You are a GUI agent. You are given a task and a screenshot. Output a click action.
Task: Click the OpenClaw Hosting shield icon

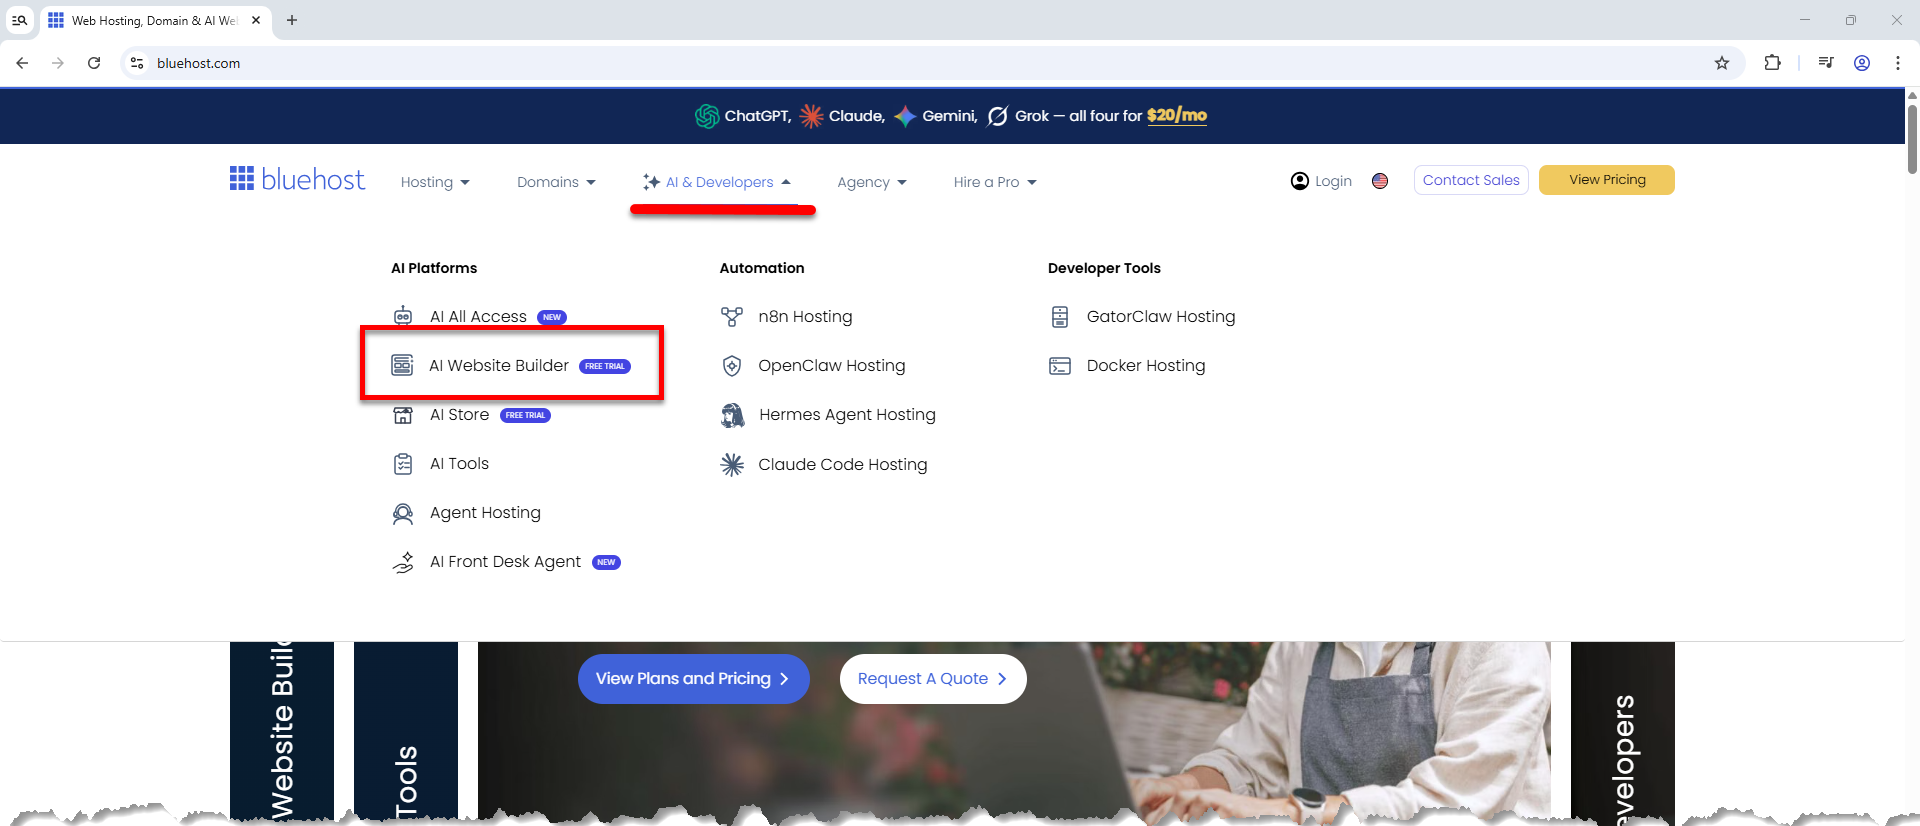(732, 365)
